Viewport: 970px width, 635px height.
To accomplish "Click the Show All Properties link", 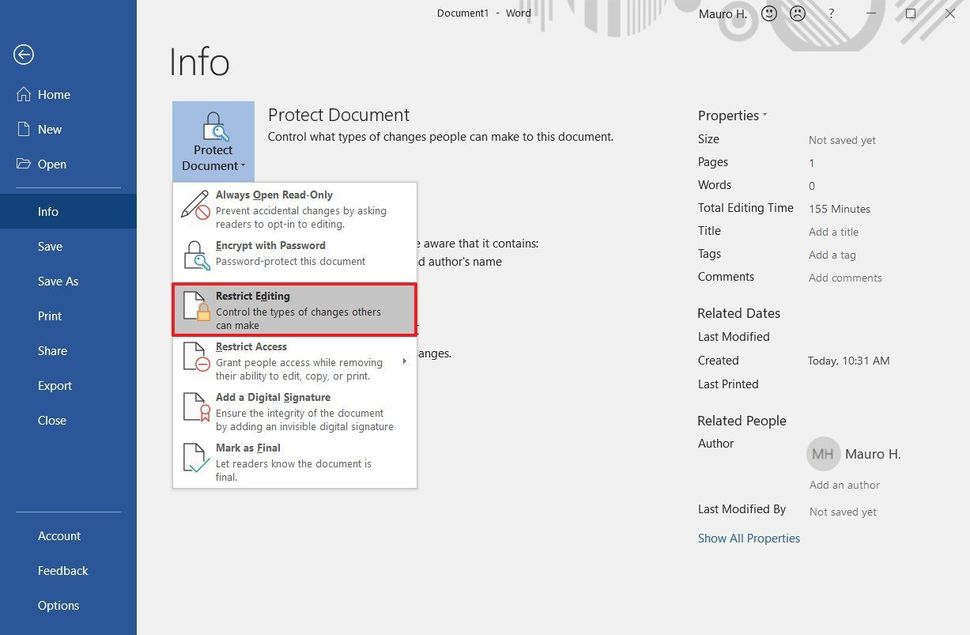I will tap(748, 537).
